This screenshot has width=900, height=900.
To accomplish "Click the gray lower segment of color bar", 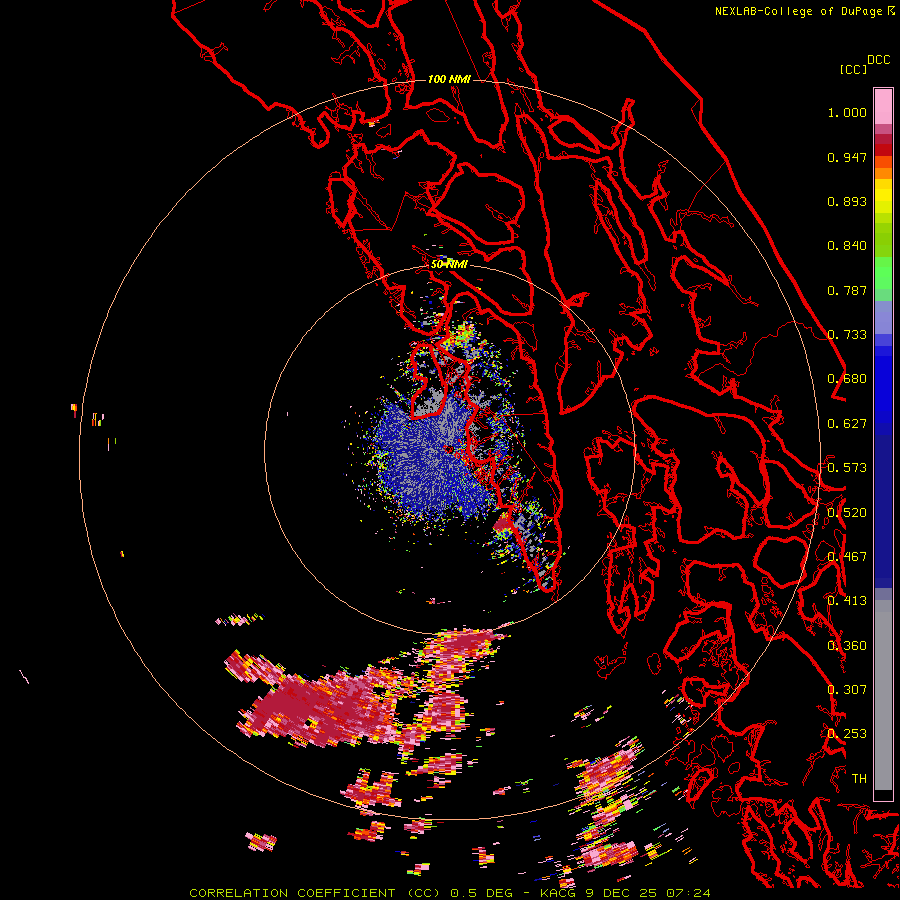I will coord(883,695).
